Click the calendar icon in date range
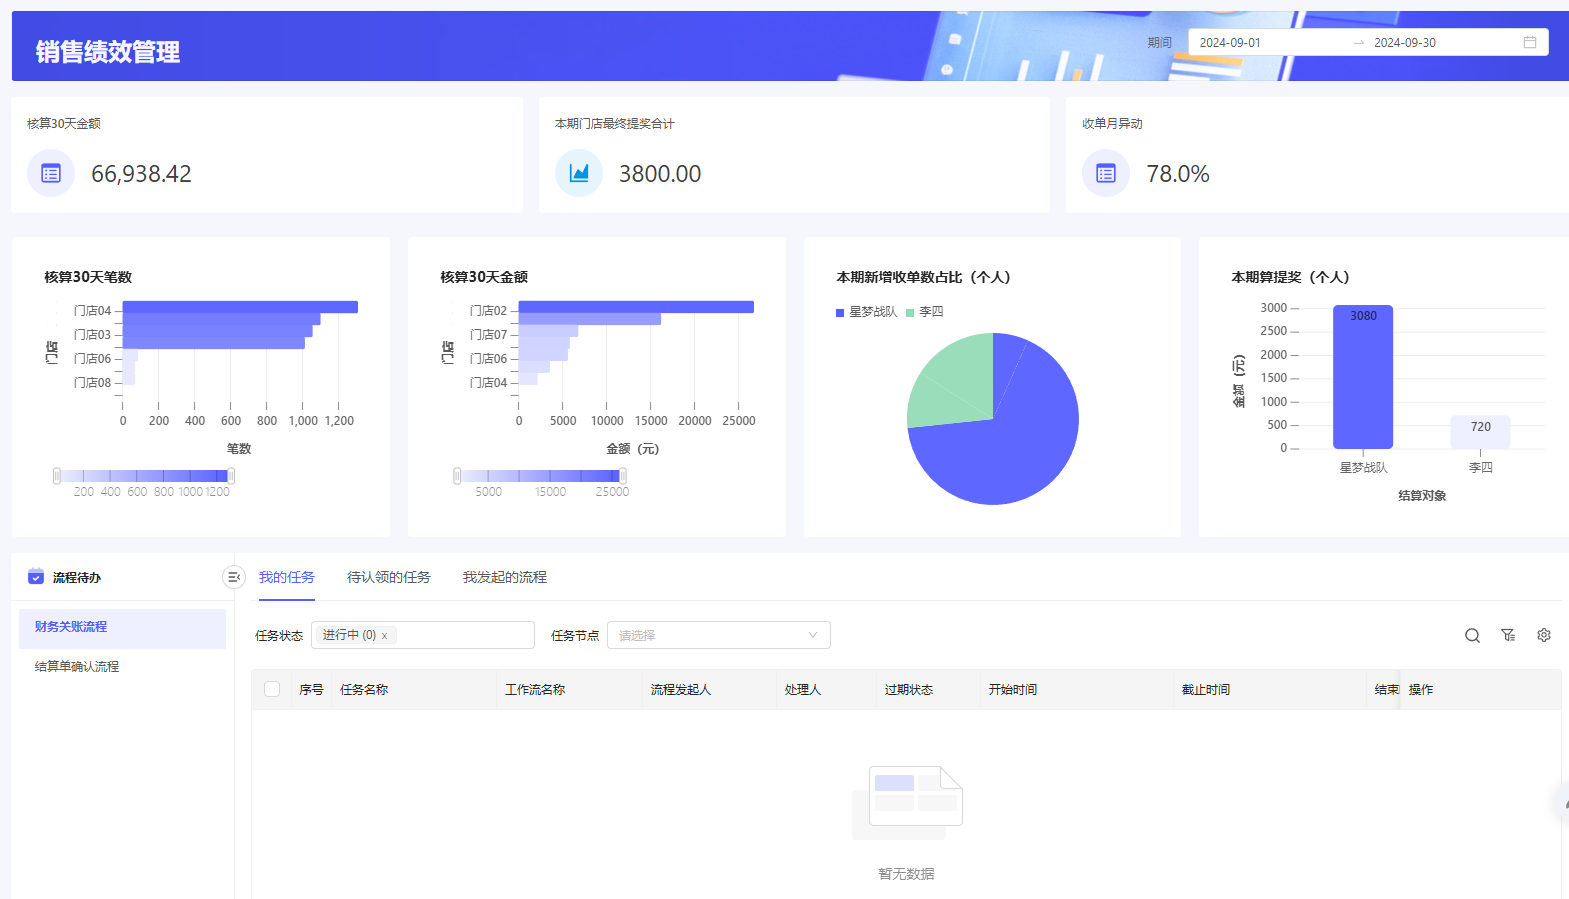This screenshot has height=899, width=1569. [x=1529, y=42]
